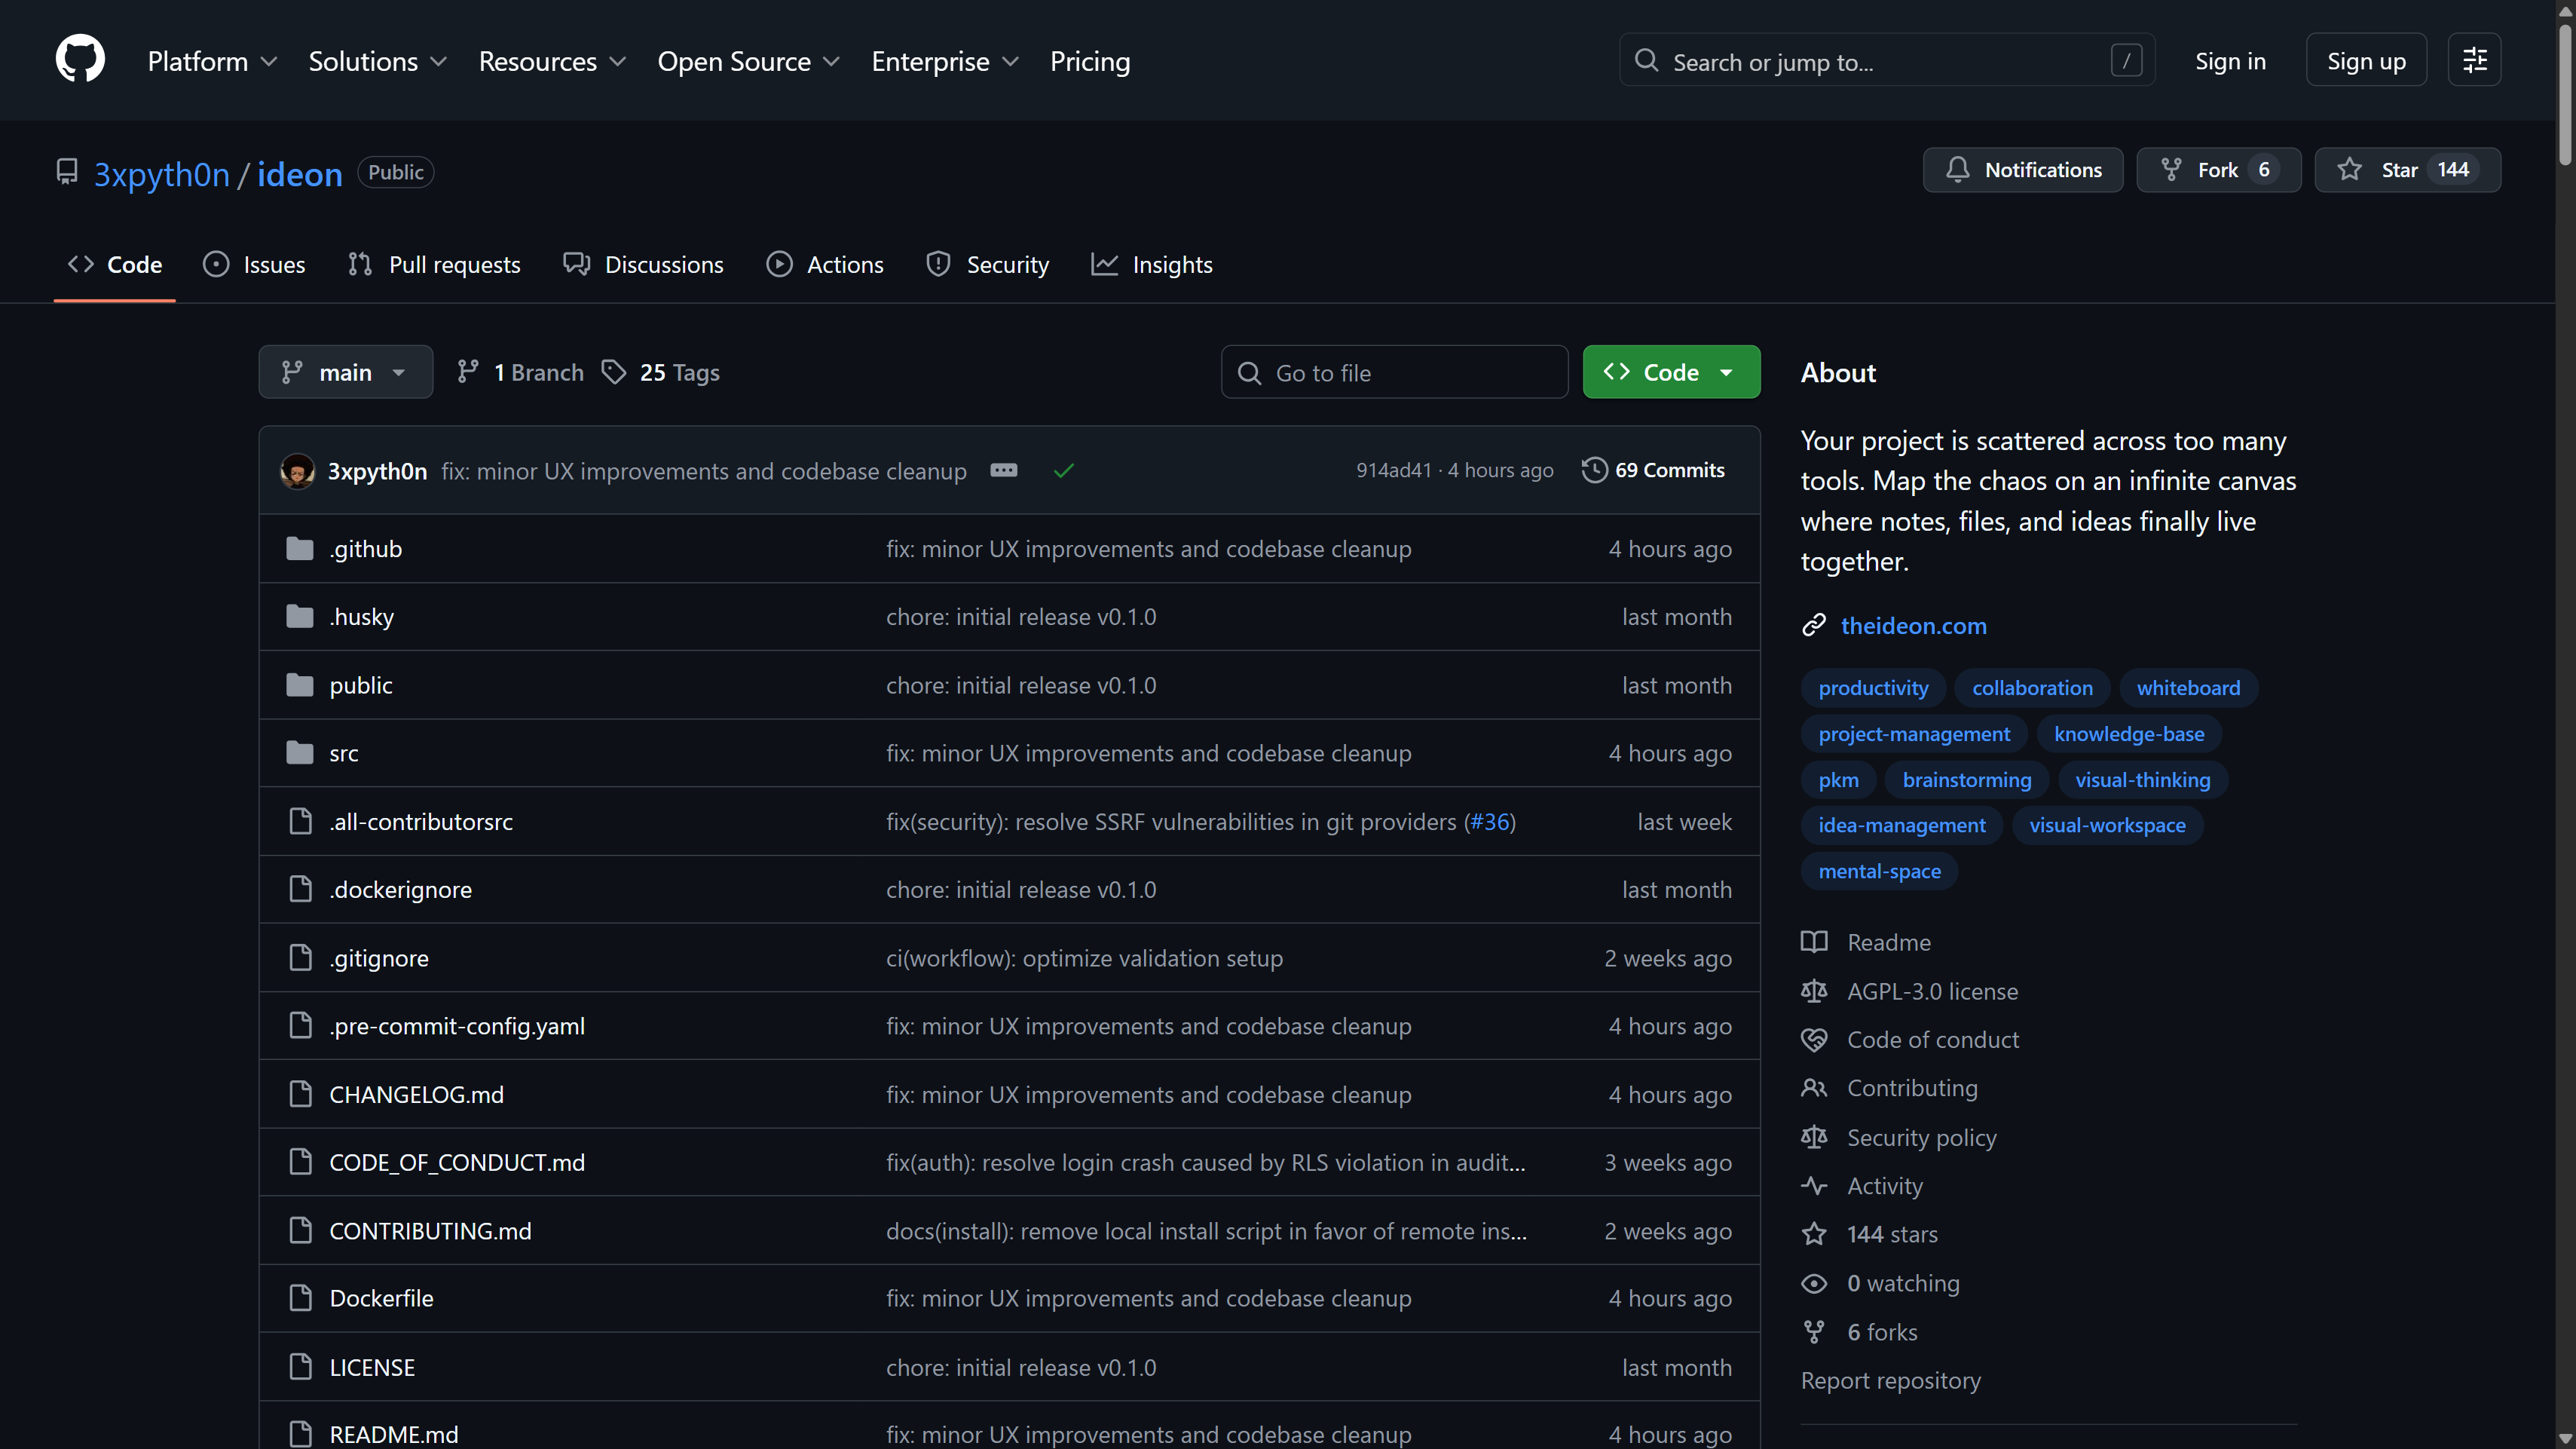
Task: Open the Readme from the About section
Action: click(1888, 941)
